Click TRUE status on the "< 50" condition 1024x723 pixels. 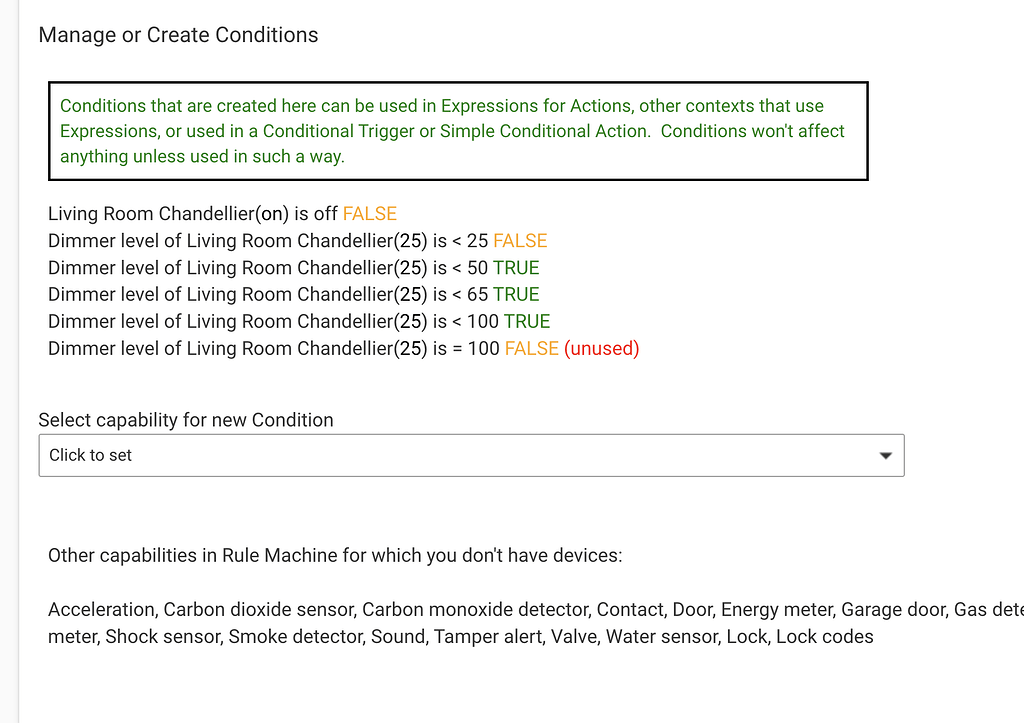coord(516,268)
